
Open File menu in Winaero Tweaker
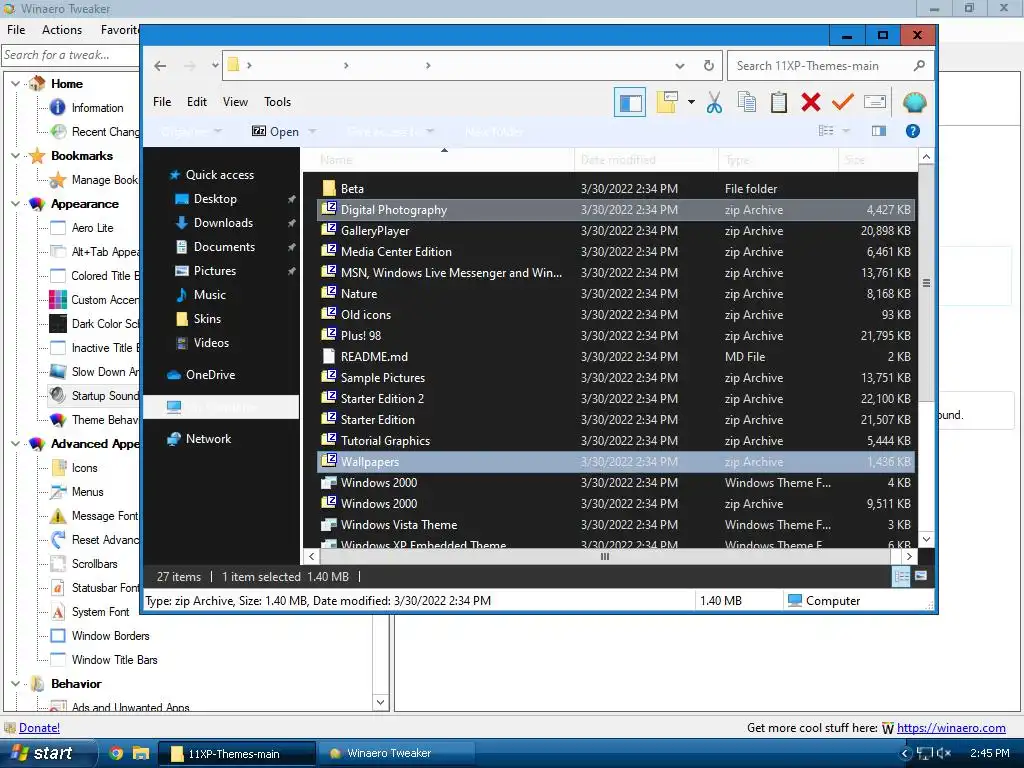click(16, 29)
